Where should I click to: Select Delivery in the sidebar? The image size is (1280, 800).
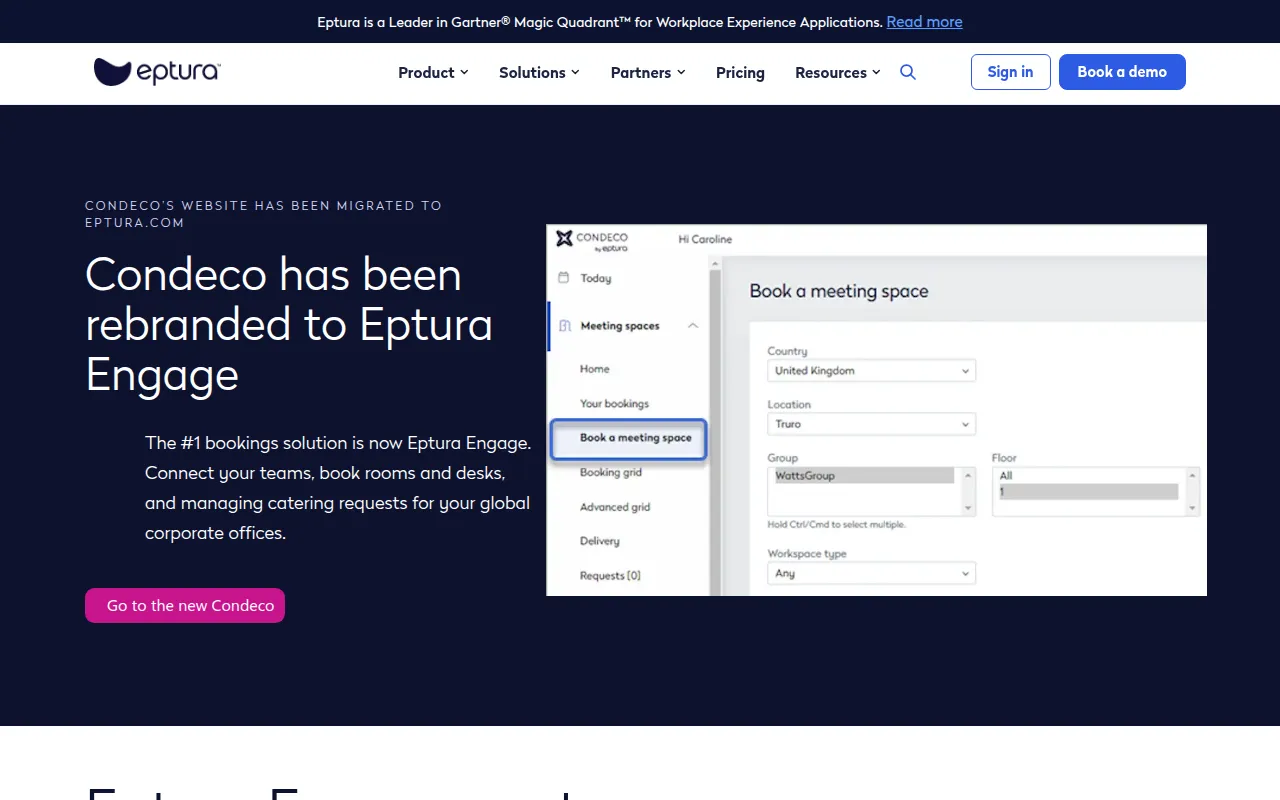point(599,541)
